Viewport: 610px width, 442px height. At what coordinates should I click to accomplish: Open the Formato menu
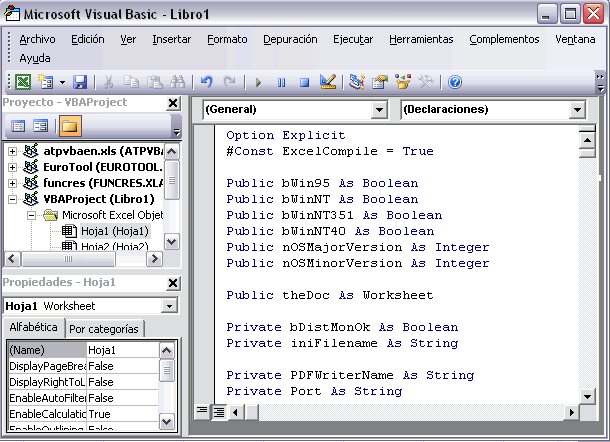(x=227, y=39)
